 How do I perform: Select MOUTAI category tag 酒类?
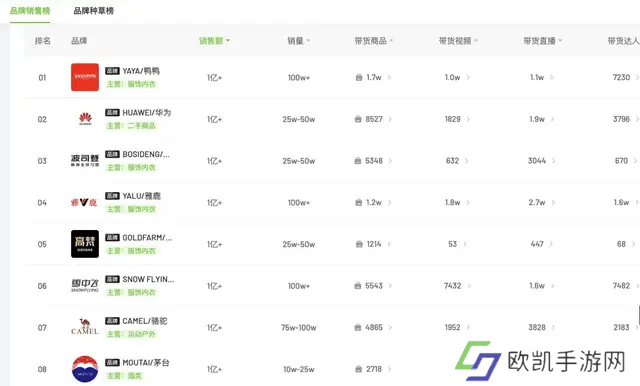coord(124,375)
